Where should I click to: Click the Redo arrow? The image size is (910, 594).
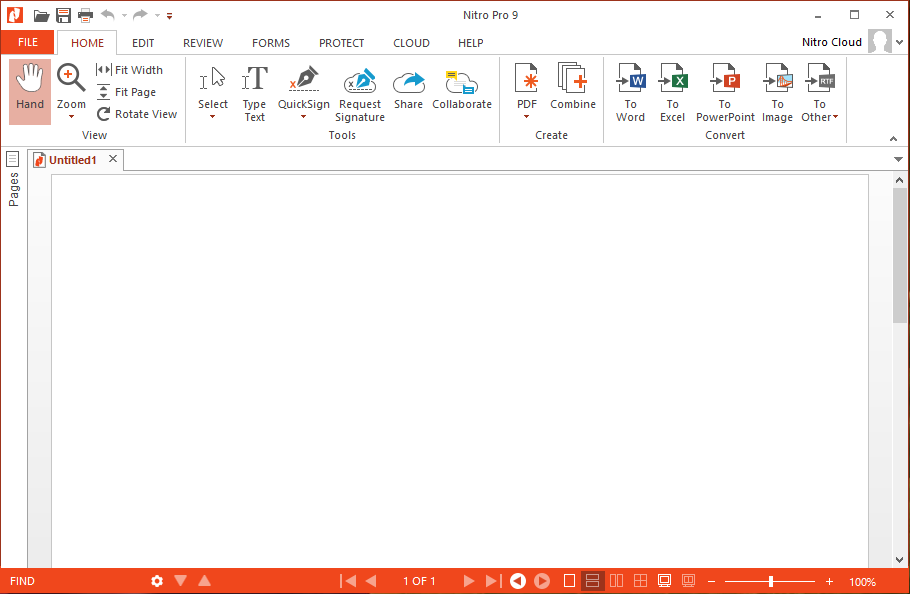click(x=140, y=15)
